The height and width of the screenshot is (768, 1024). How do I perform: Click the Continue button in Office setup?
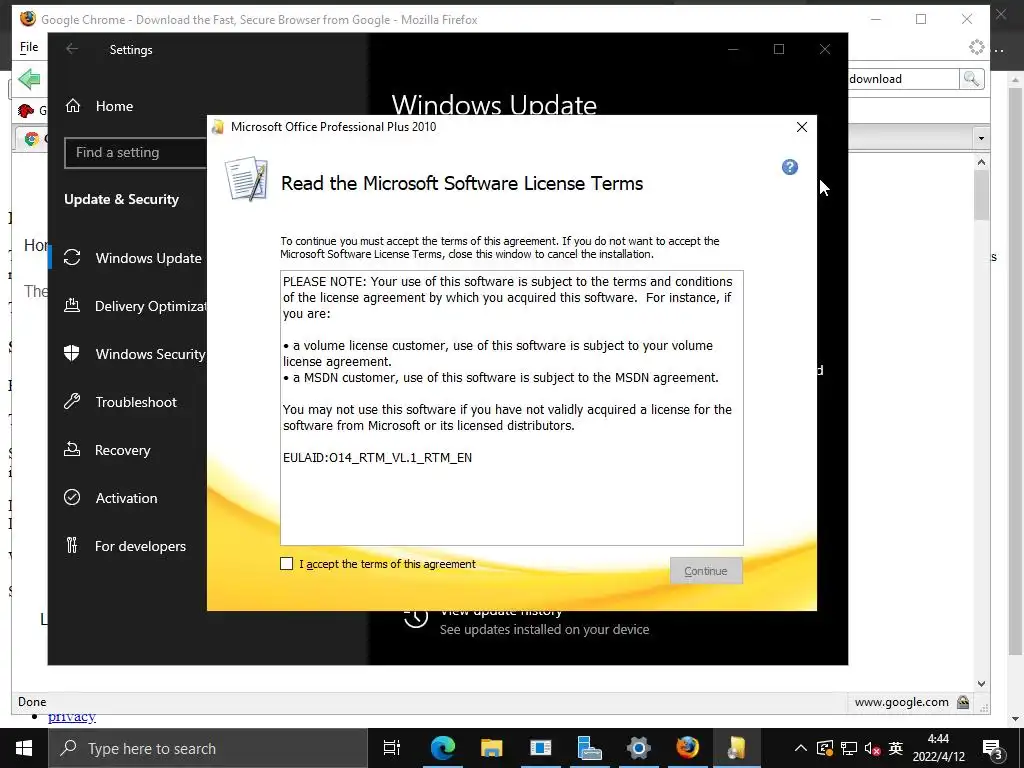706,571
